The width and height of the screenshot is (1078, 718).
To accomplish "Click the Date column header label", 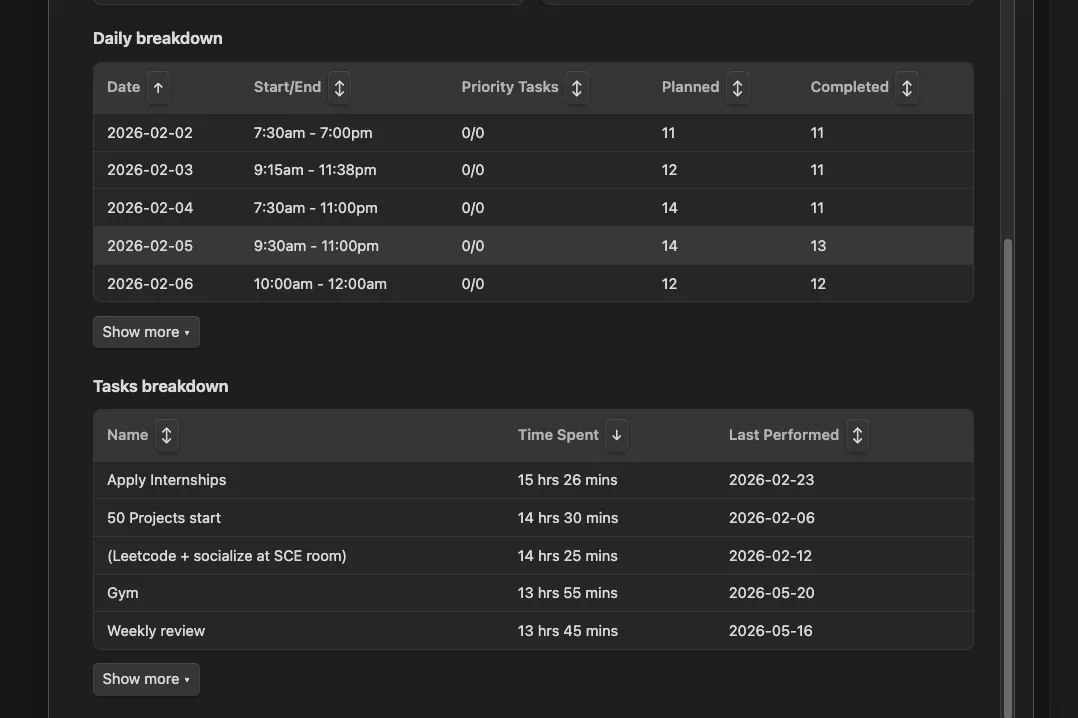I will click(x=124, y=87).
